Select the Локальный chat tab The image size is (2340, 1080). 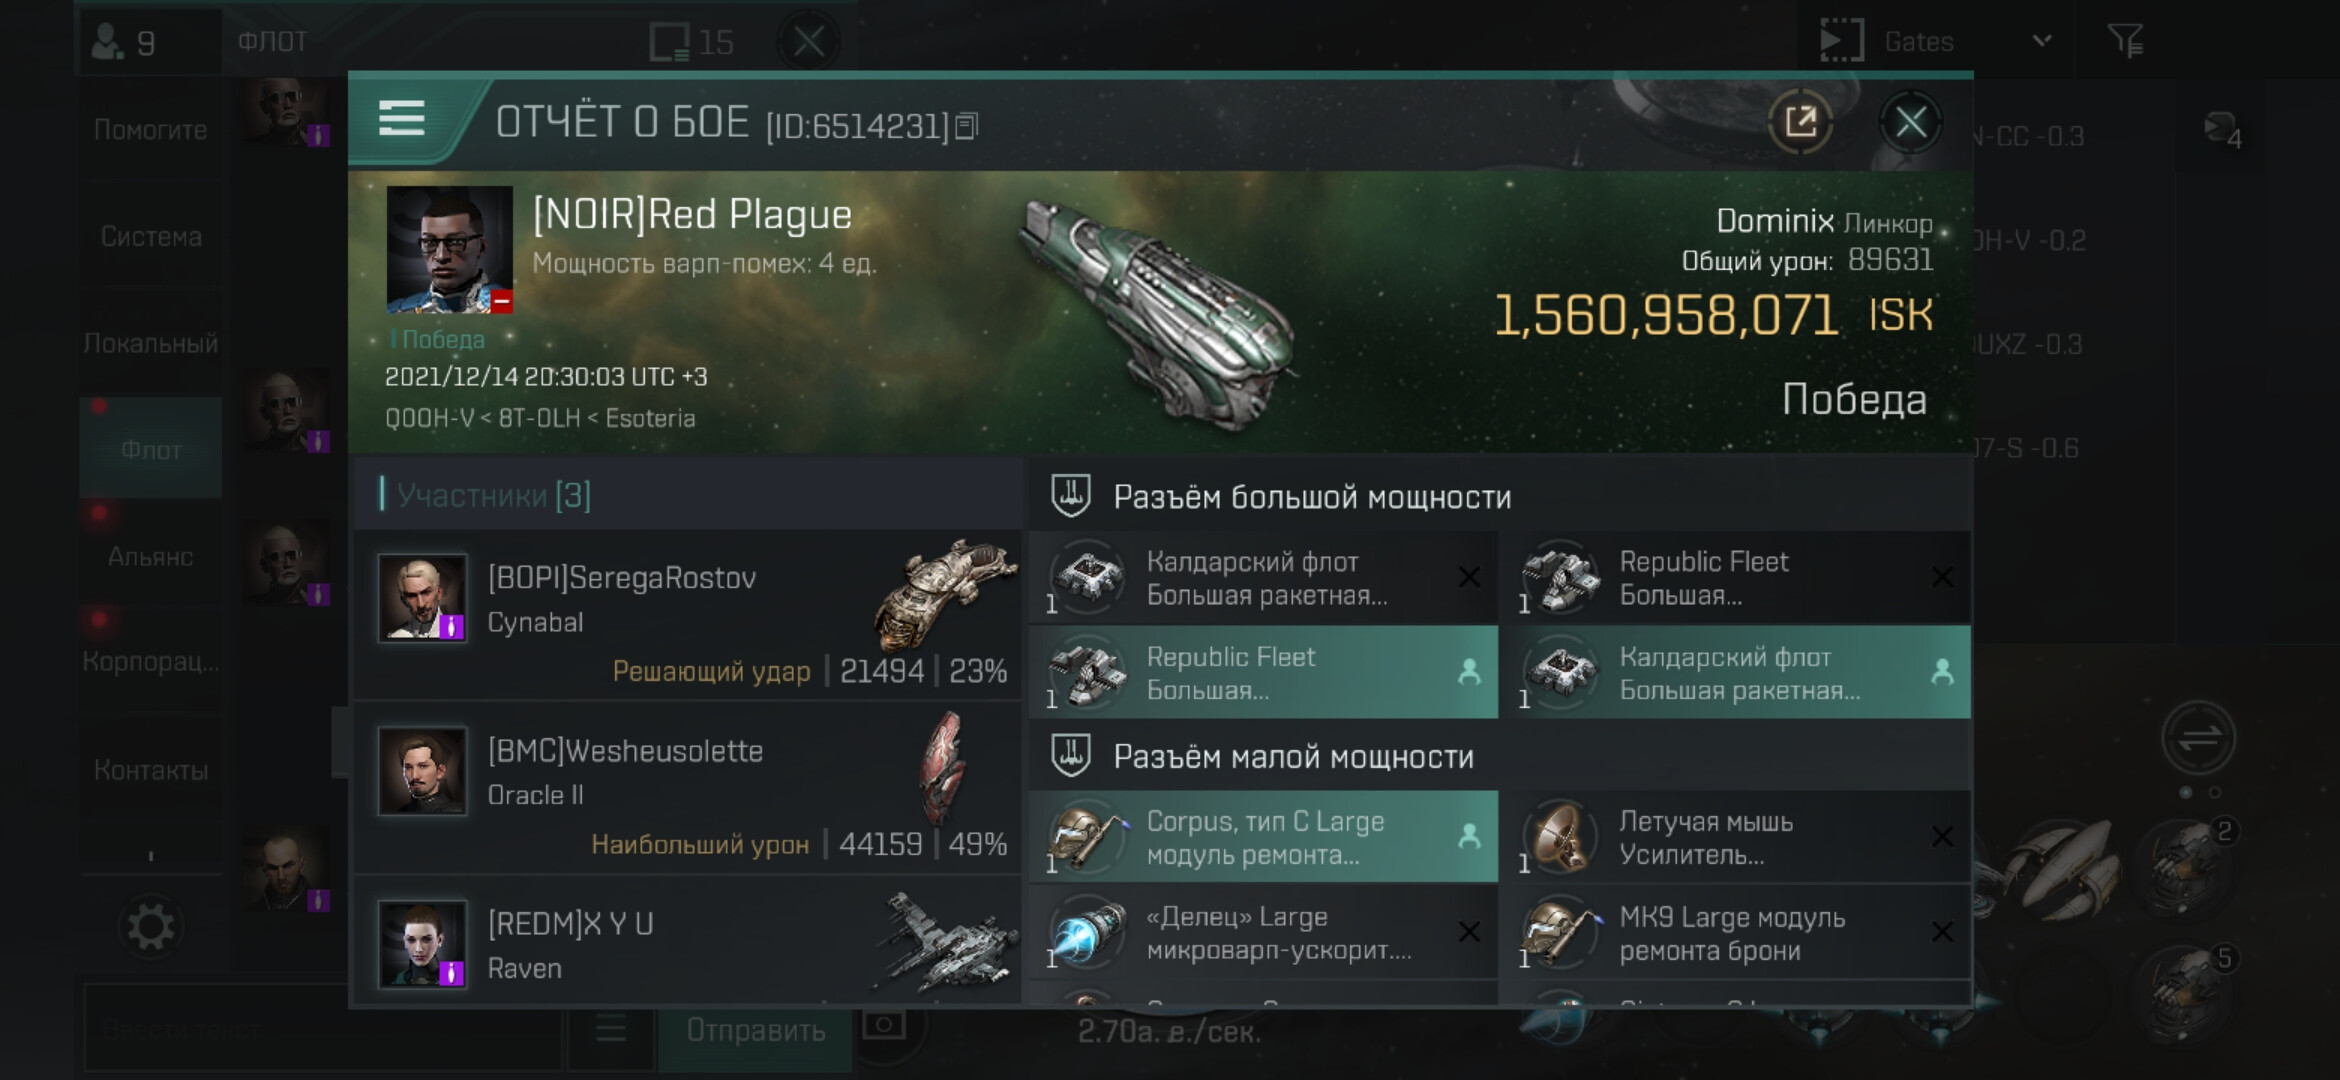[151, 343]
